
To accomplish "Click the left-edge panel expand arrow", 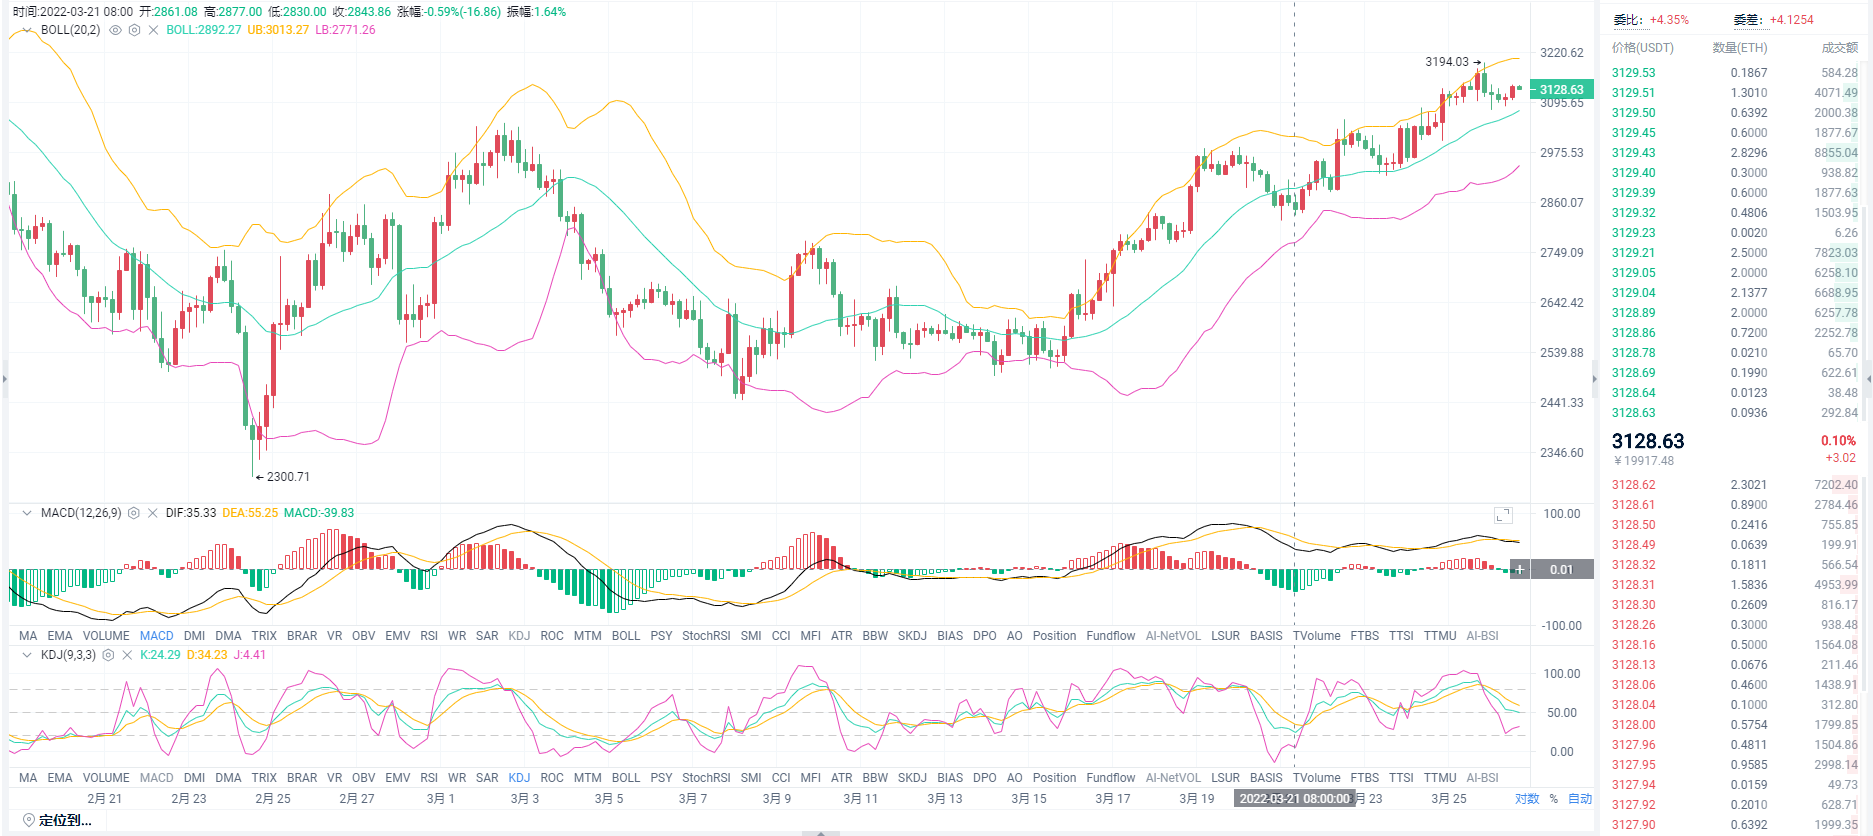I will pos(4,379).
